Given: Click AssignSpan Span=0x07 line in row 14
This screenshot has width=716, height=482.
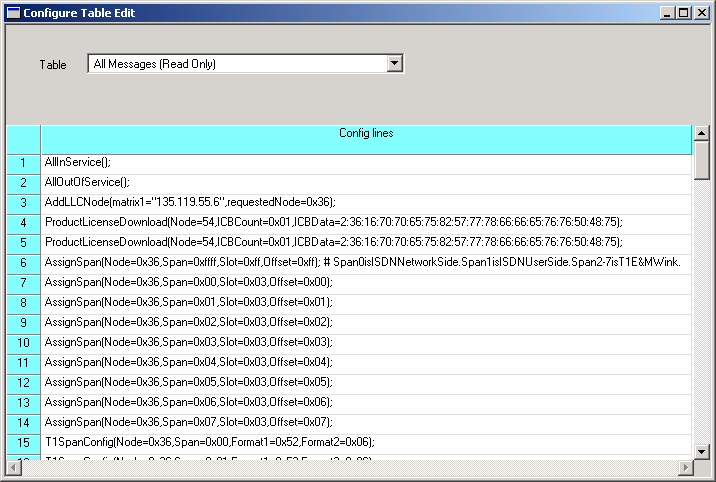Looking at the screenshot, I should (366, 422).
